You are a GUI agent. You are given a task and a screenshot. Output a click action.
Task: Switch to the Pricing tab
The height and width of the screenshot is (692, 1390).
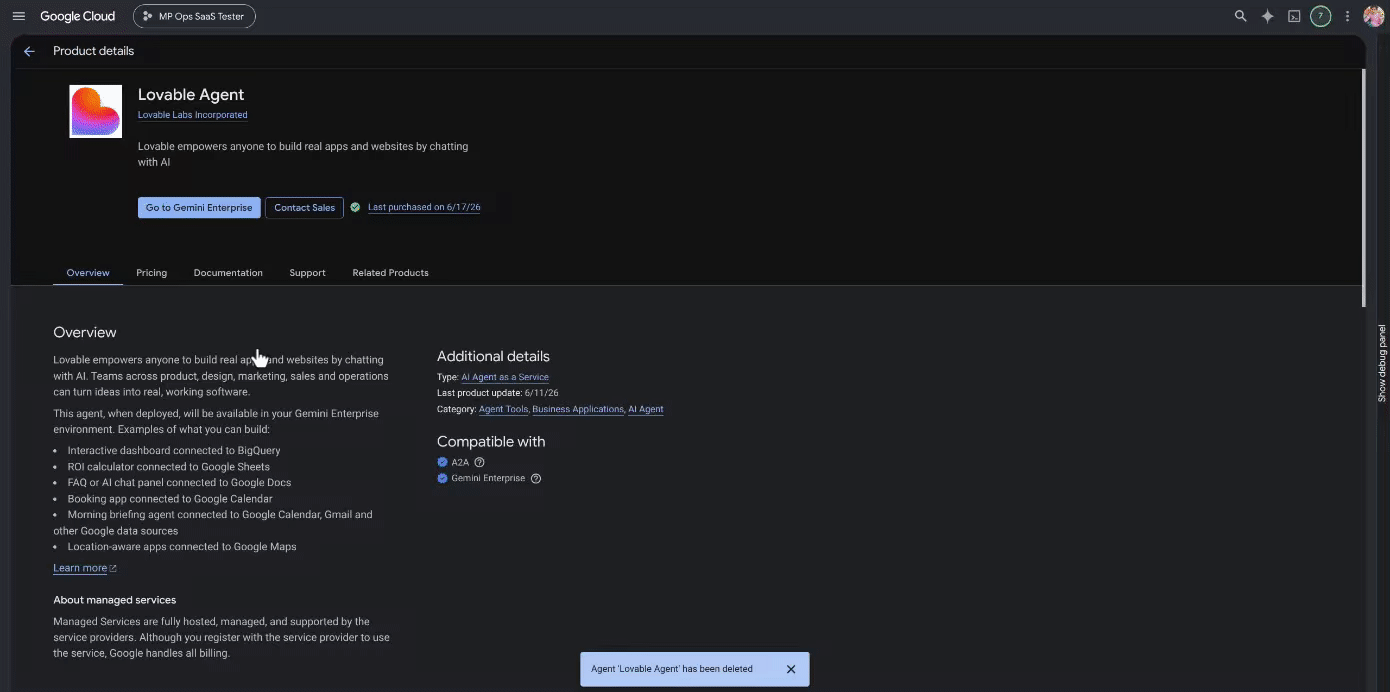[151, 273]
